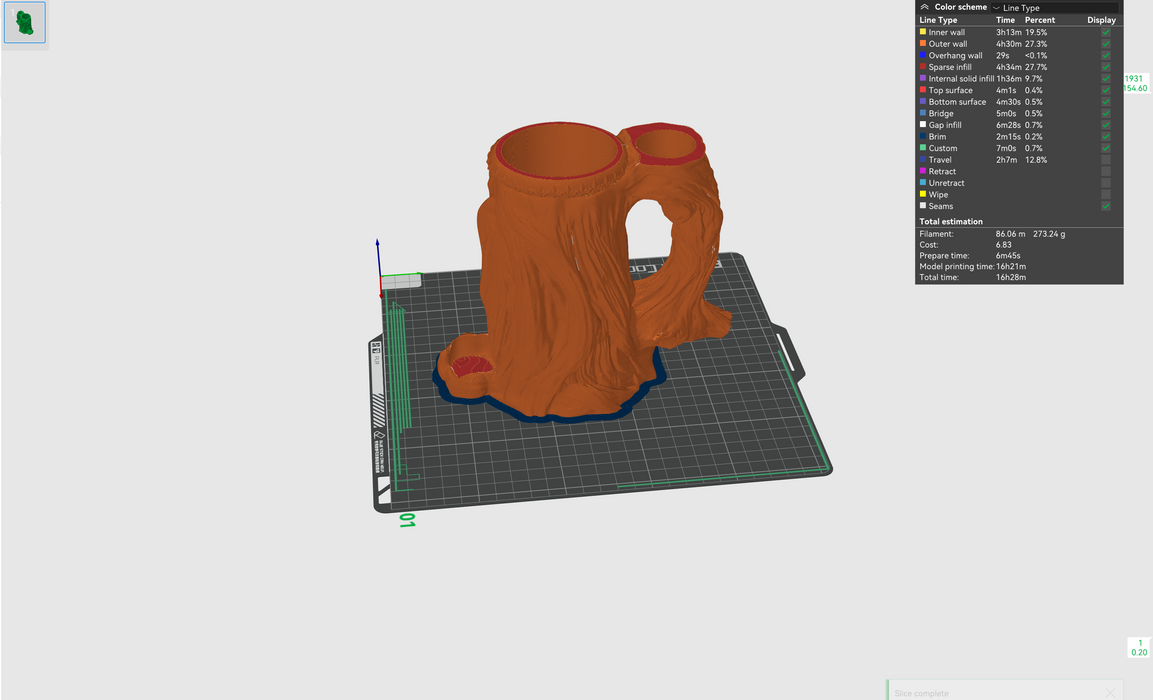
Task: Click the Top surface legend entry
Action: click(x=950, y=90)
